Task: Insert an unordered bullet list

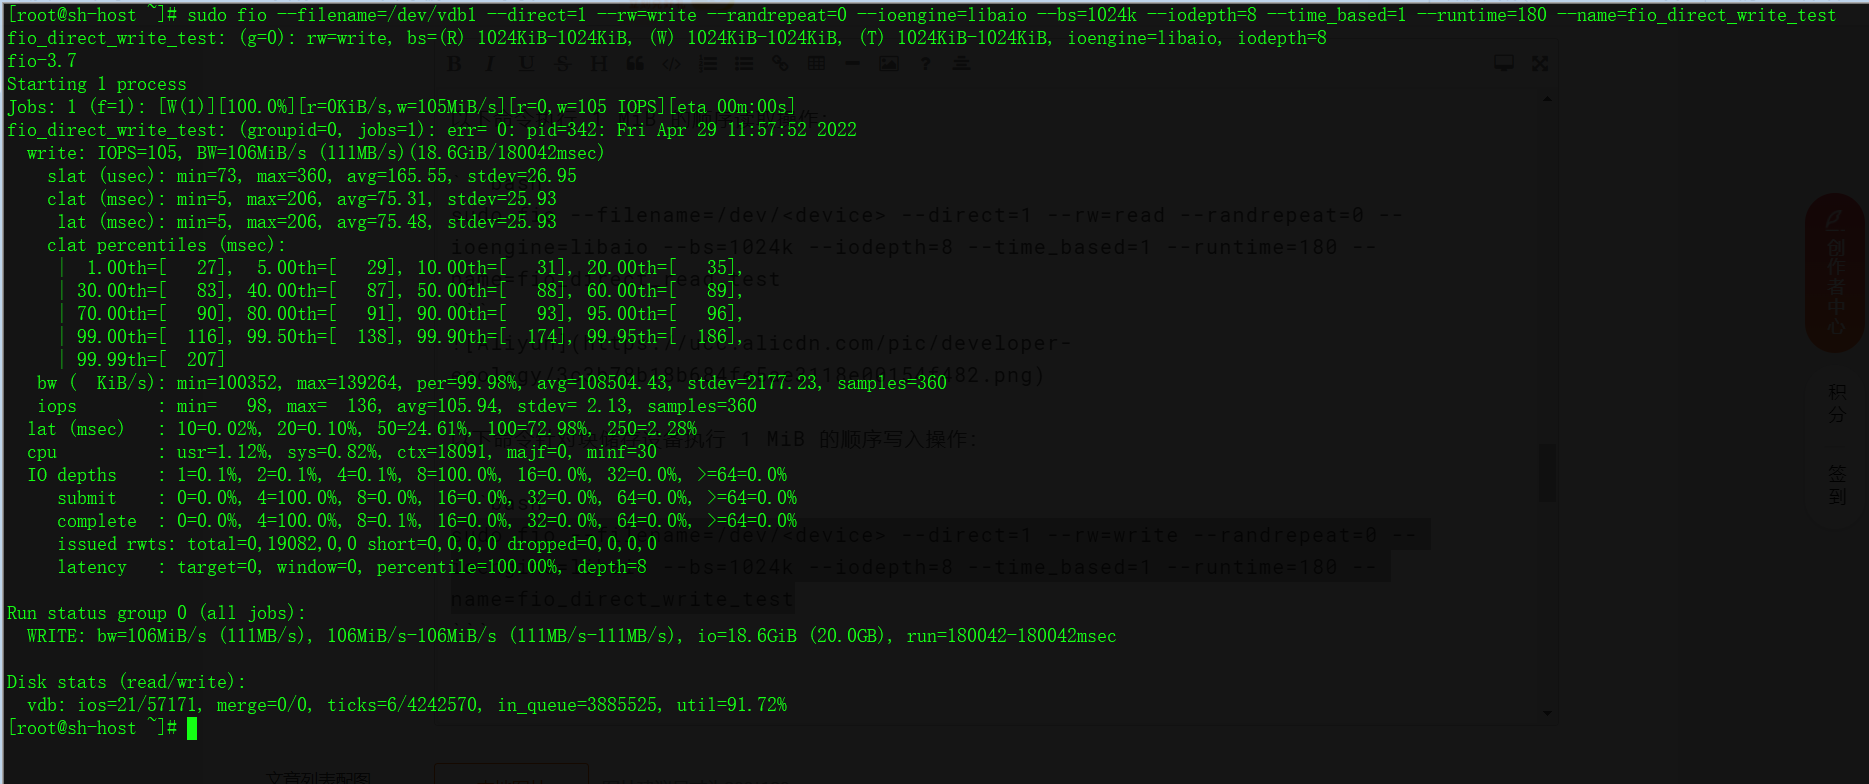Action: coord(744,63)
